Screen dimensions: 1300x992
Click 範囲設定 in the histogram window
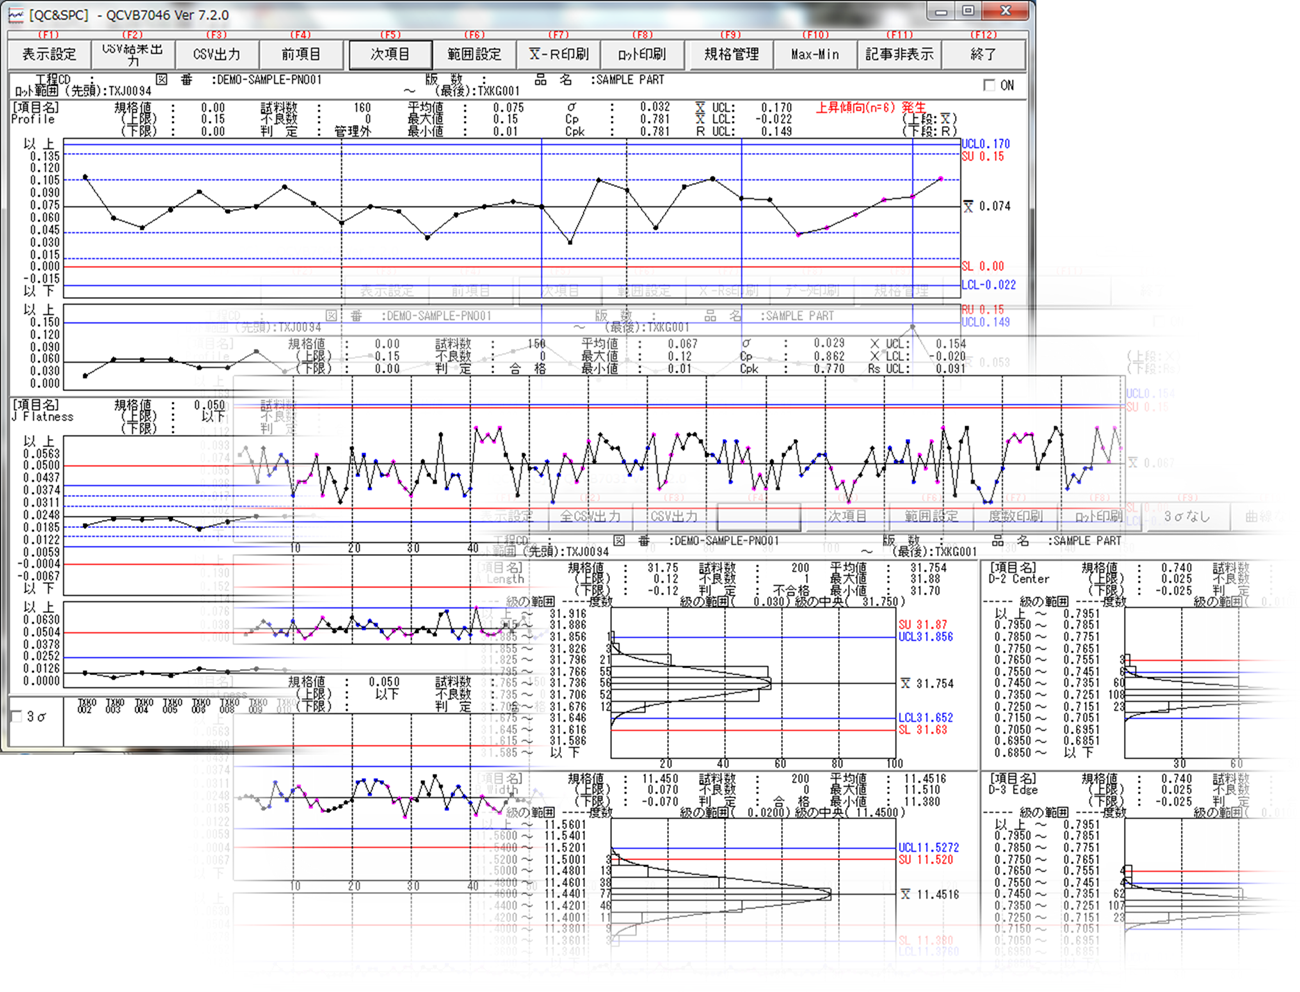point(931,517)
